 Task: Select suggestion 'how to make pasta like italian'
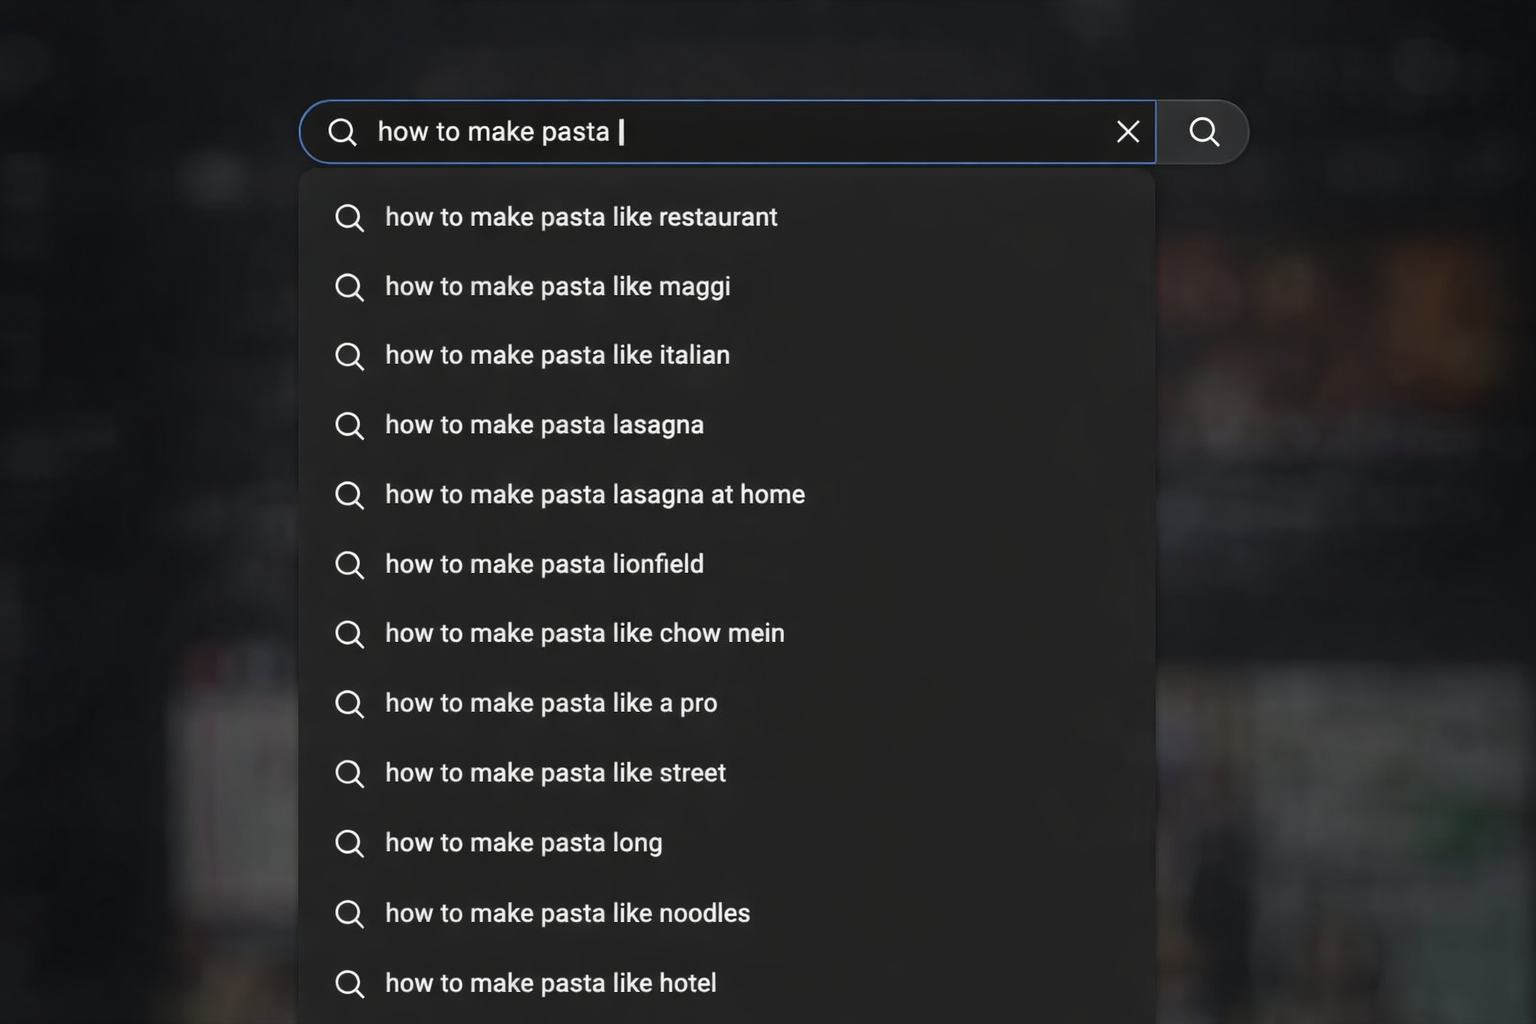[557, 355]
